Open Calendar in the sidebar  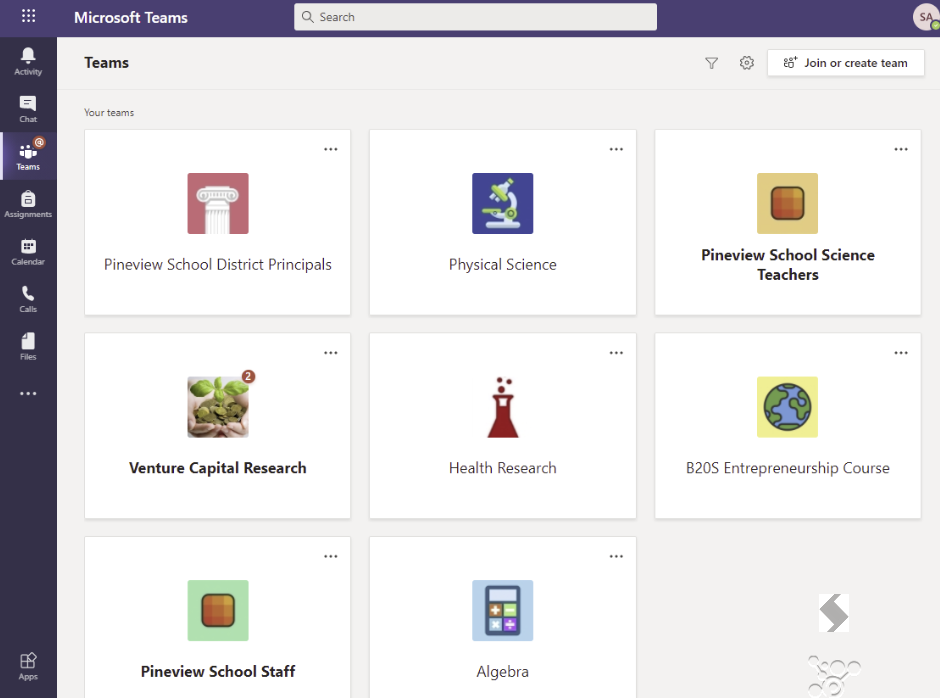28,252
